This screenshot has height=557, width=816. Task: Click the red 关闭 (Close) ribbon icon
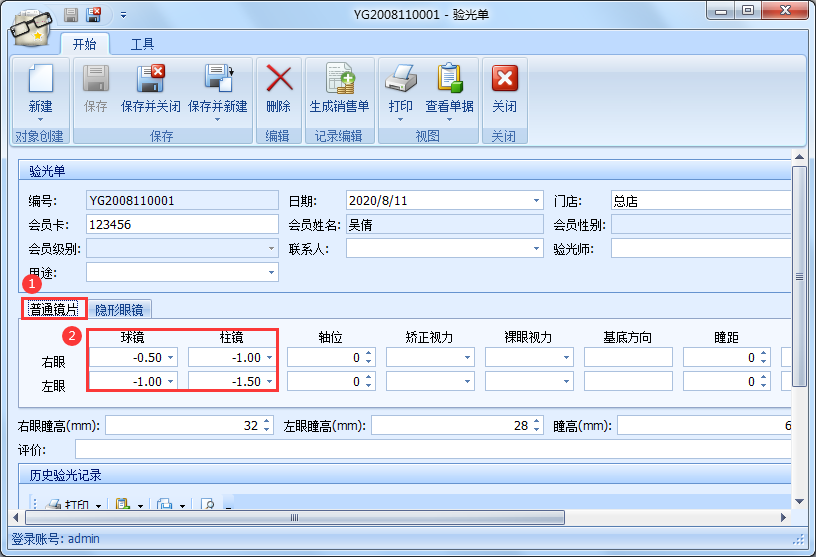504,80
